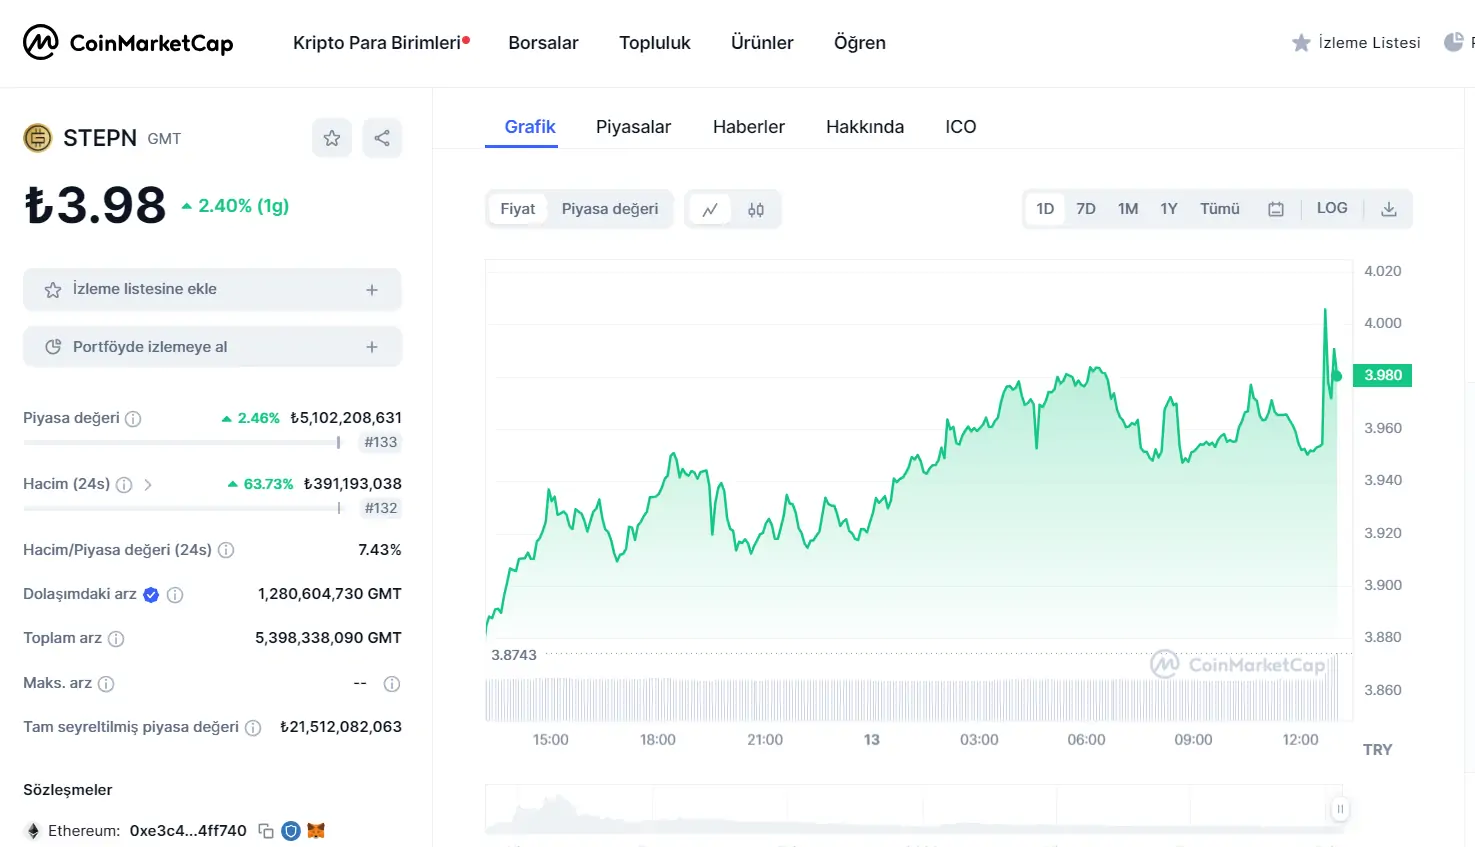Switch to the Grafik tab

pos(530,127)
